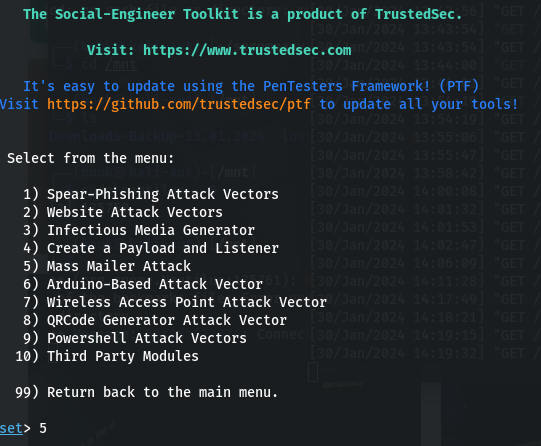Select the Mass Mailer Attack entry
The width and height of the screenshot is (541, 446).
(x=107, y=266)
